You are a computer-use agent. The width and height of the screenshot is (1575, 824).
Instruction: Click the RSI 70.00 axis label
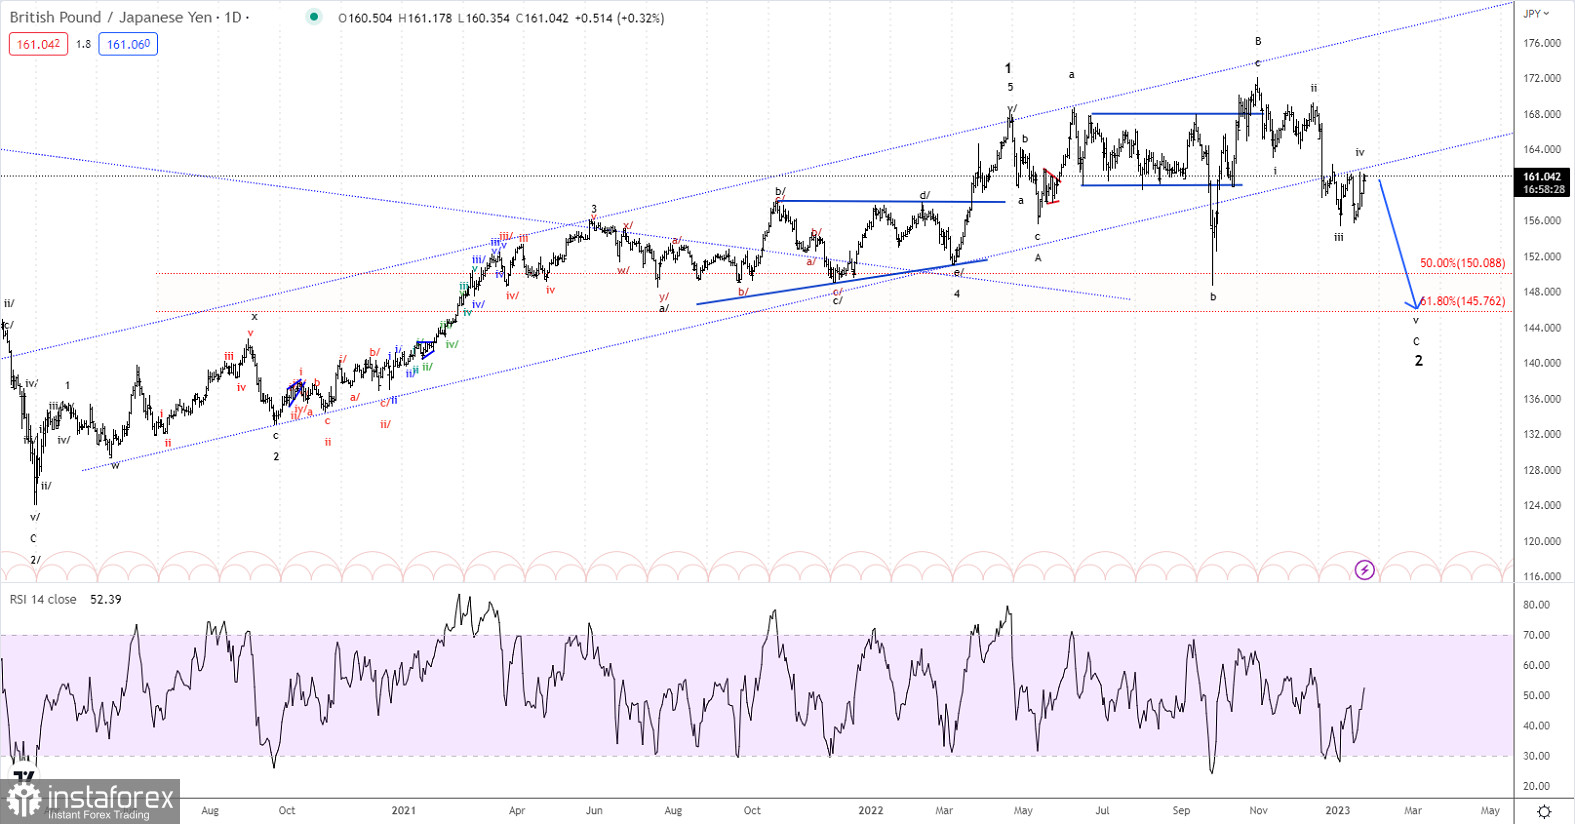pos(1536,635)
